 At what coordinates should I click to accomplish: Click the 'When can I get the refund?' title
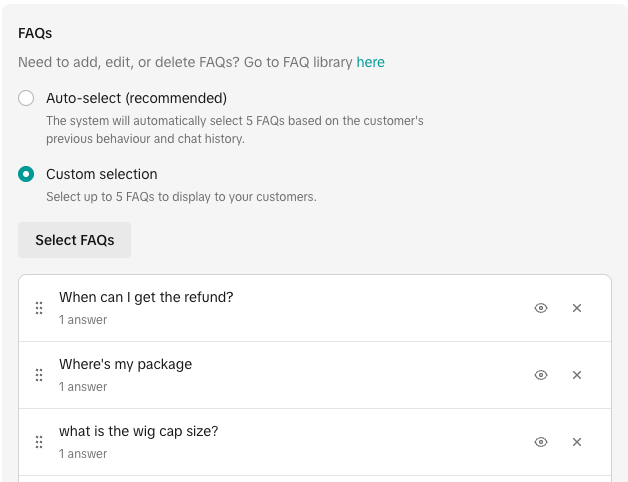click(x=146, y=297)
